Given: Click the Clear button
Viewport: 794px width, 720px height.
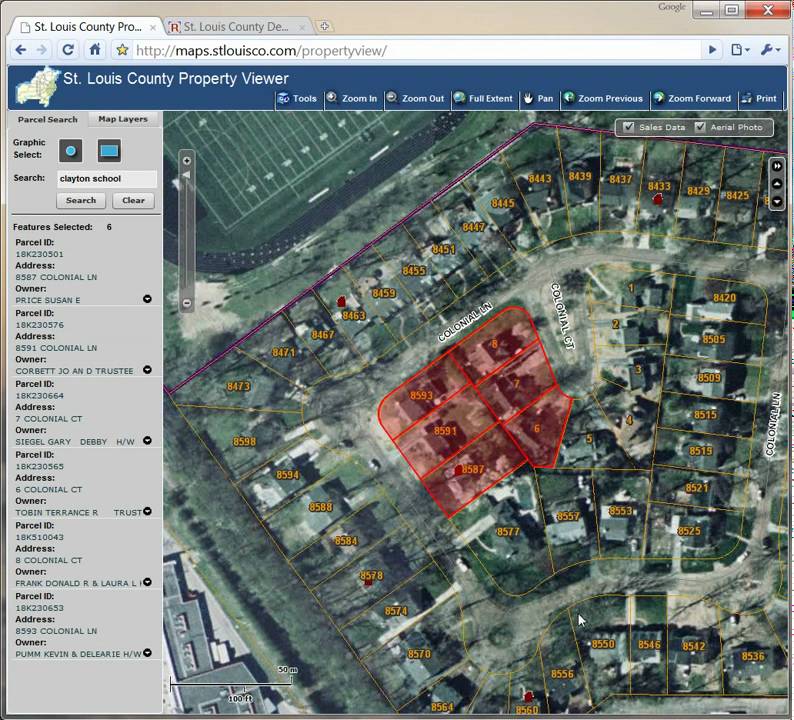Looking at the screenshot, I should pyautogui.click(x=133, y=201).
